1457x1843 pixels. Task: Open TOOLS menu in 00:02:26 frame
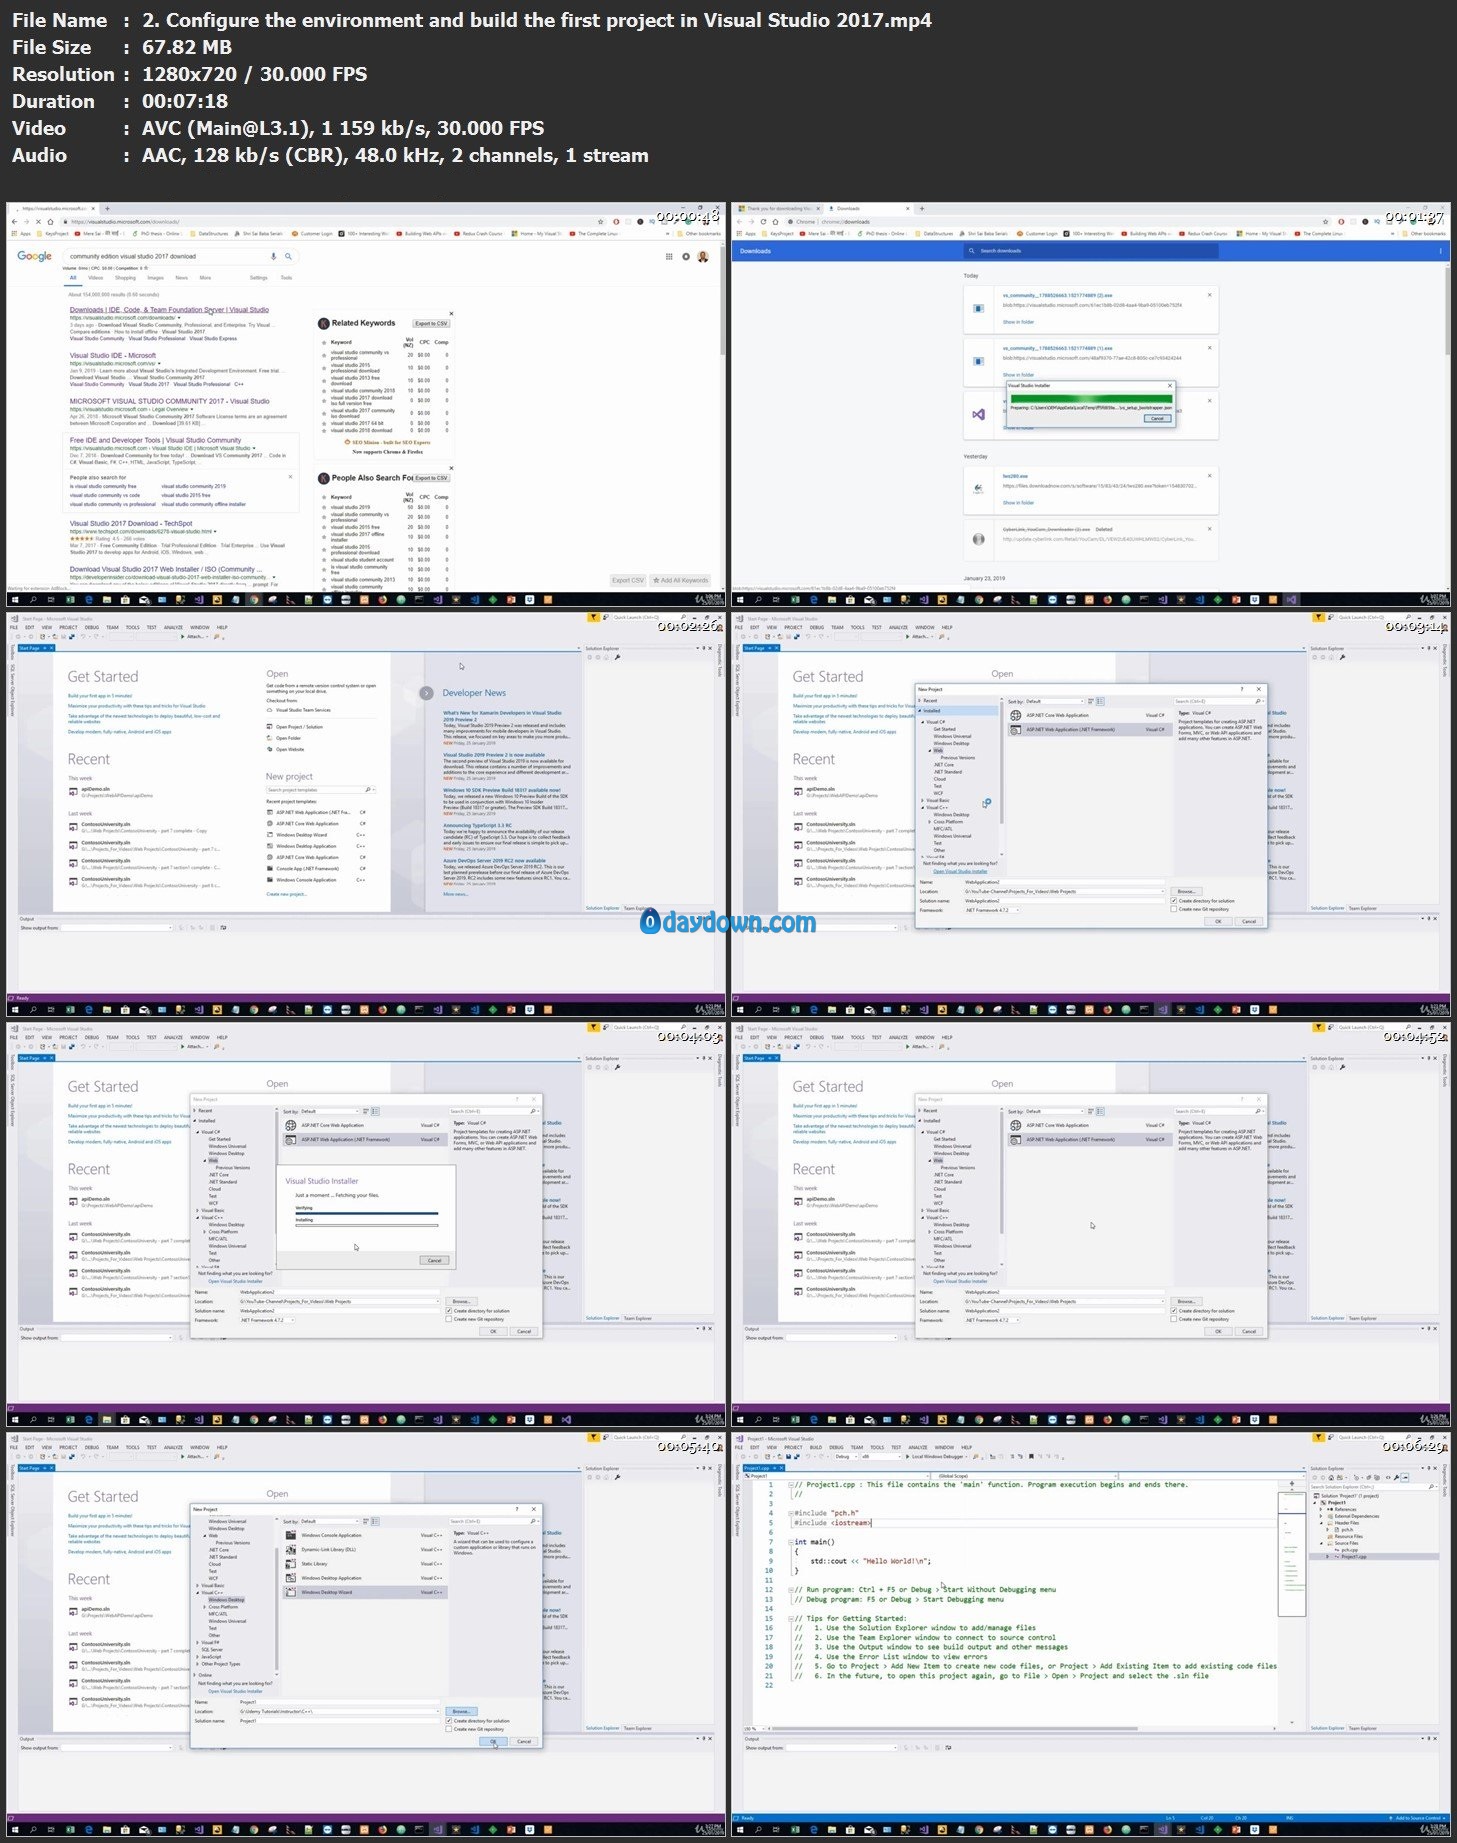[x=132, y=628]
